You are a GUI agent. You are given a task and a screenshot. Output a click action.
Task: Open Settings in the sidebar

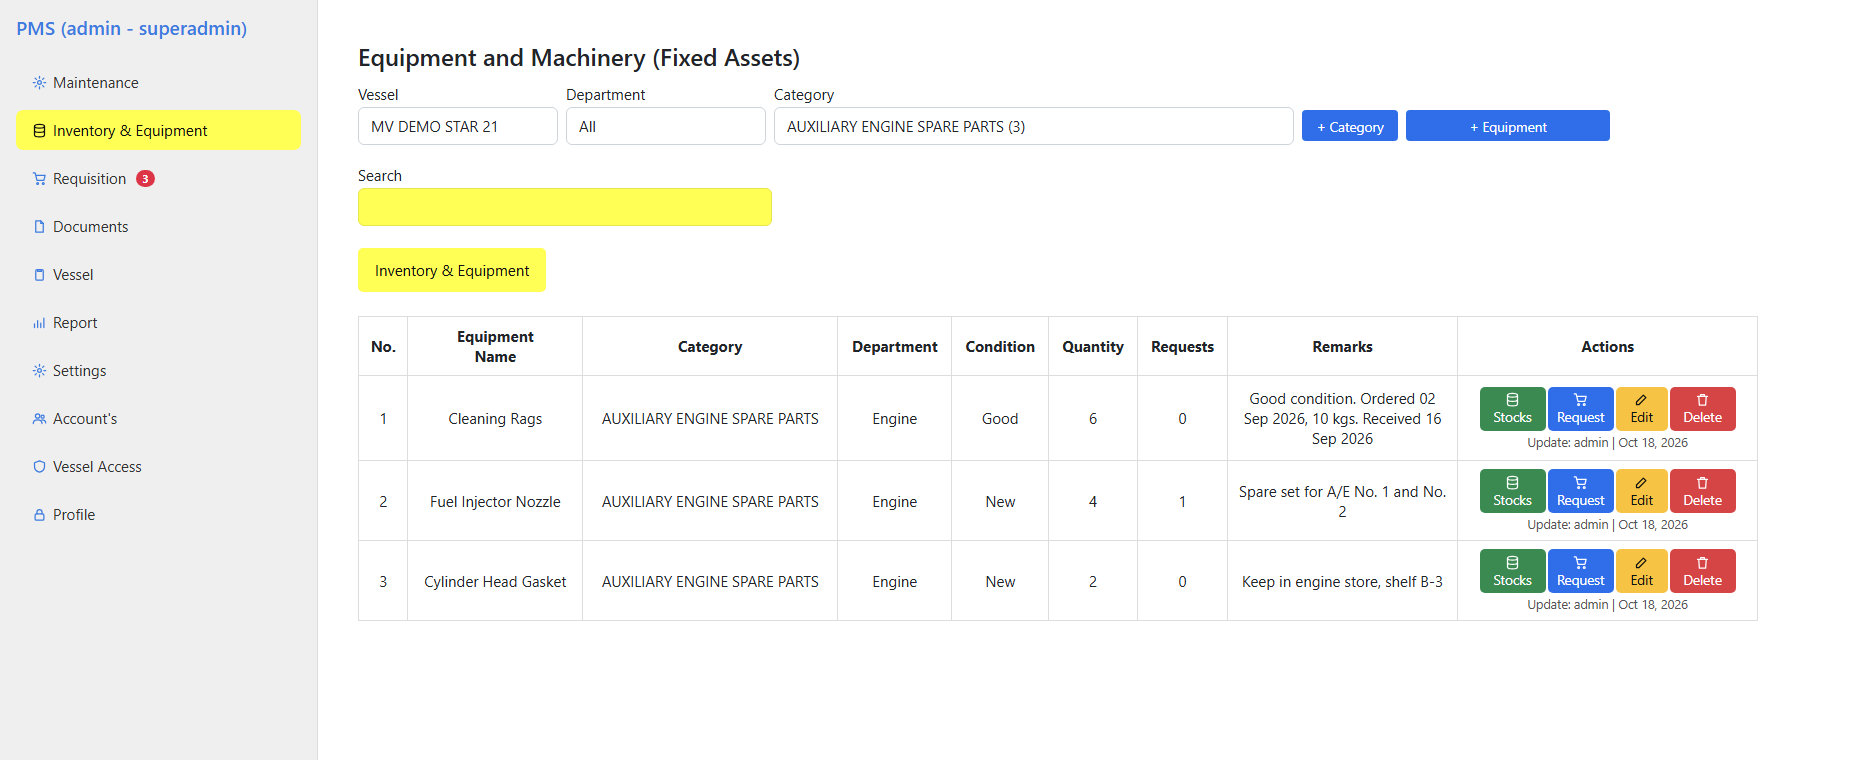point(158,371)
